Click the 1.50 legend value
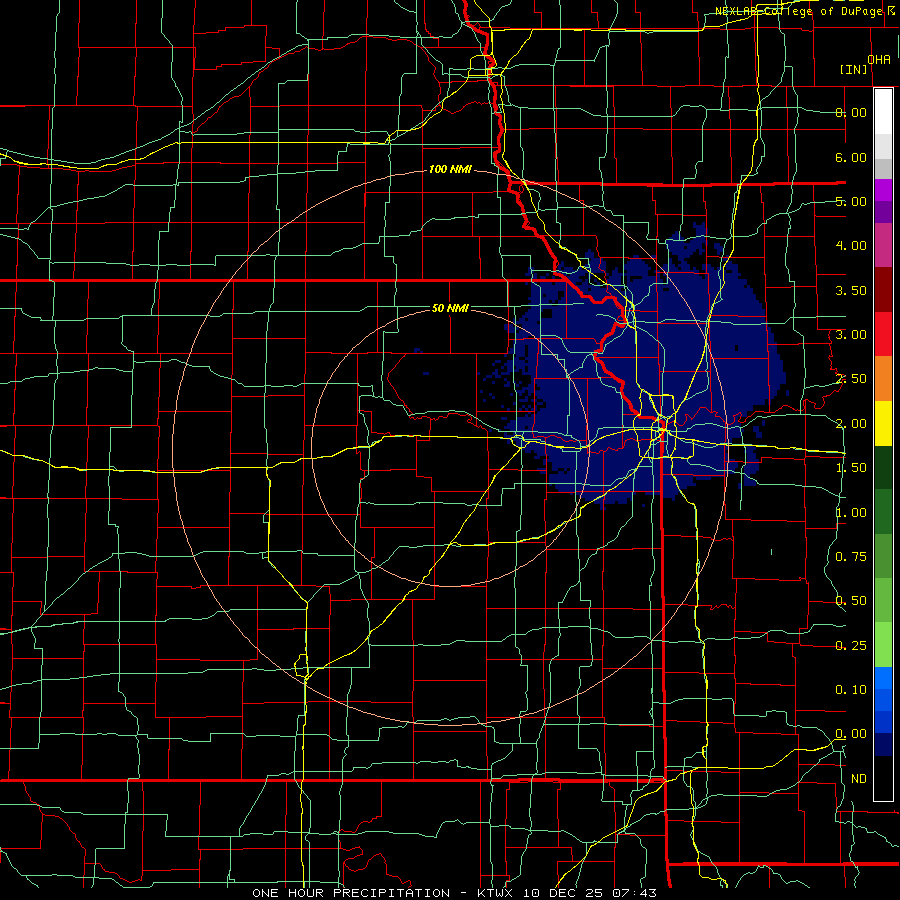This screenshot has height=900, width=900. [851, 468]
